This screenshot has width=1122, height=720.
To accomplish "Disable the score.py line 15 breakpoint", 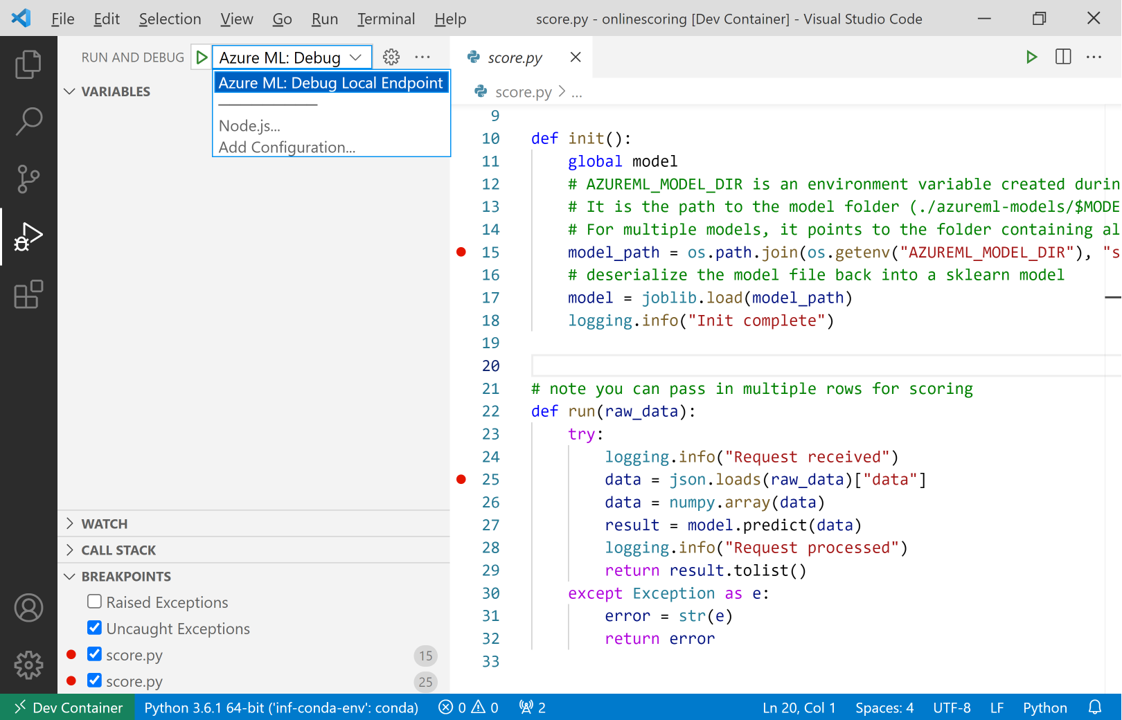I will coord(95,655).
